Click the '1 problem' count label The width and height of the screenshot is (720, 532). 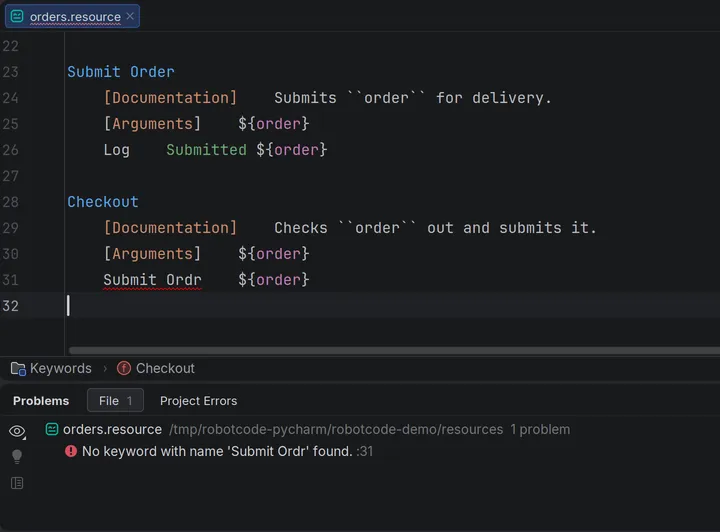pos(540,429)
